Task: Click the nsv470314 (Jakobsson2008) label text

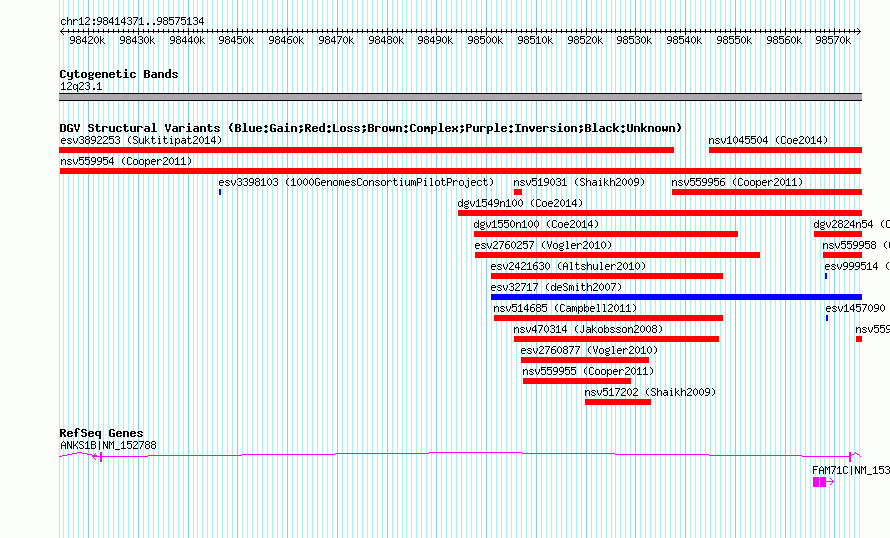Action: (x=588, y=329)
